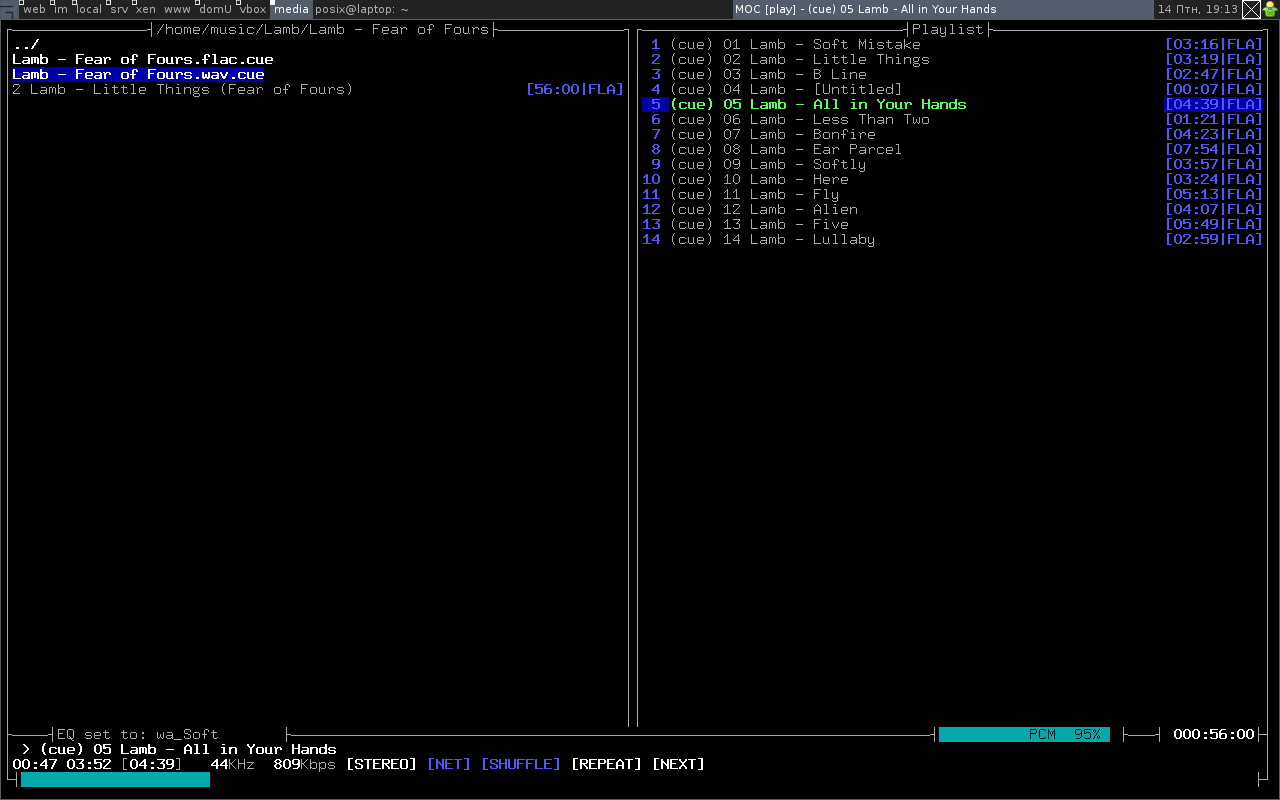Click the remaining time 03:52
The height and width of the screenshot is (800, 1280).
tap(89, 764)
